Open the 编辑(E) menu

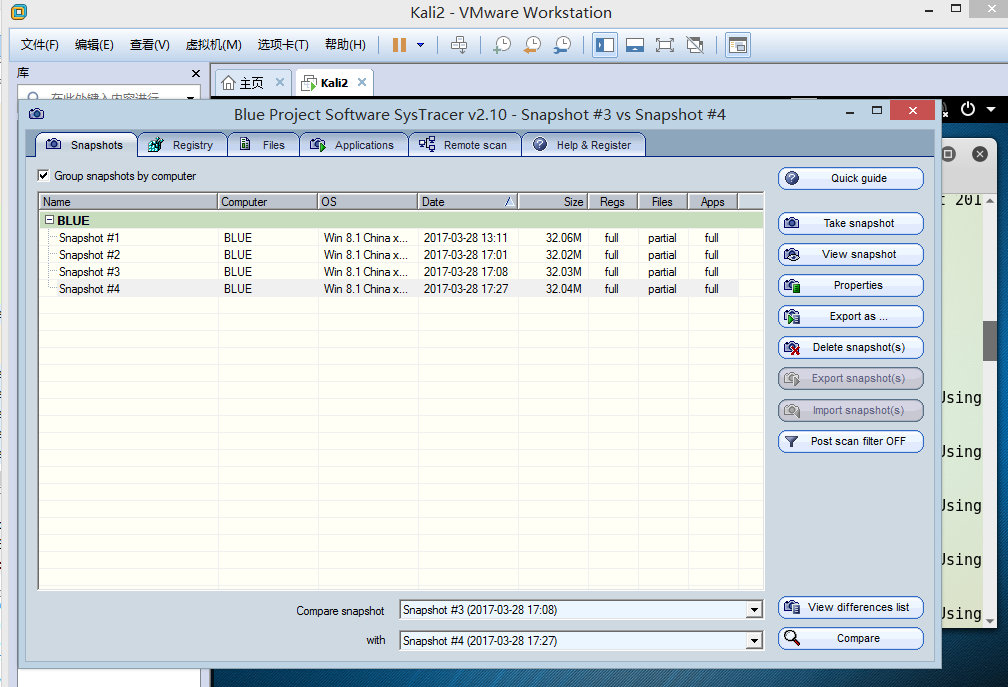(x=94, y=44)
